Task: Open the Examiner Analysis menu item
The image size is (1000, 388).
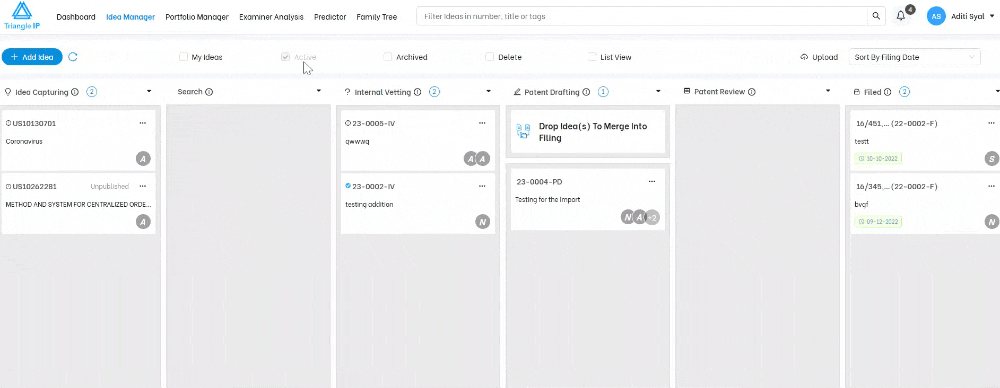Action: (271, 17)
